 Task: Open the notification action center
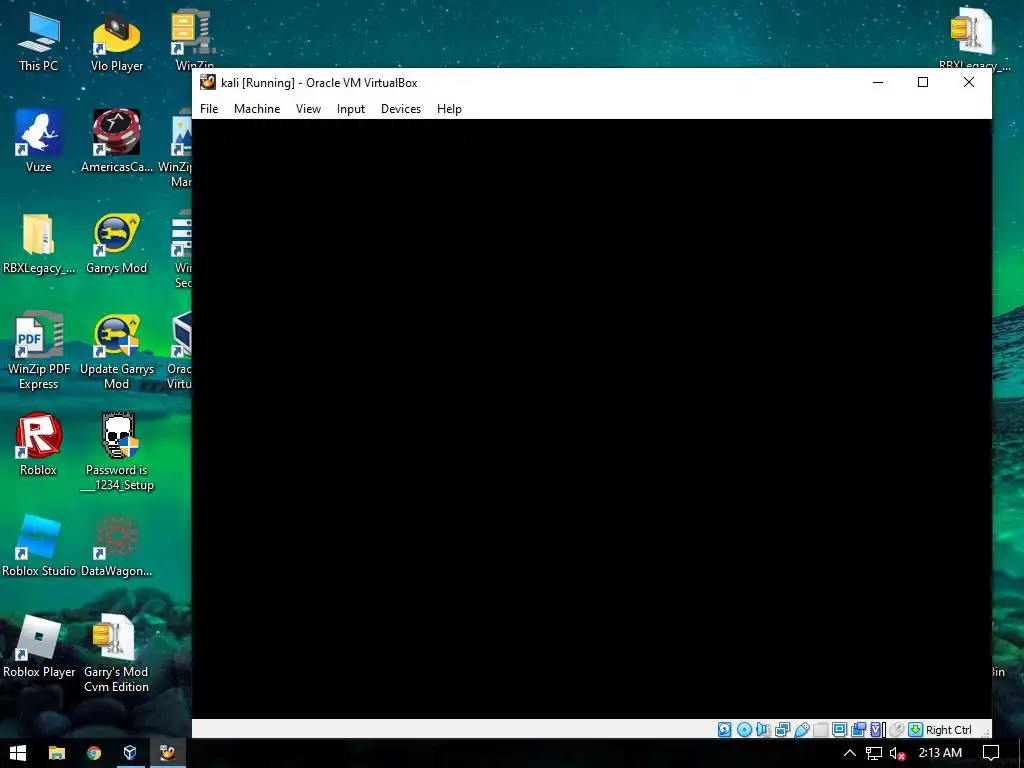991,753
